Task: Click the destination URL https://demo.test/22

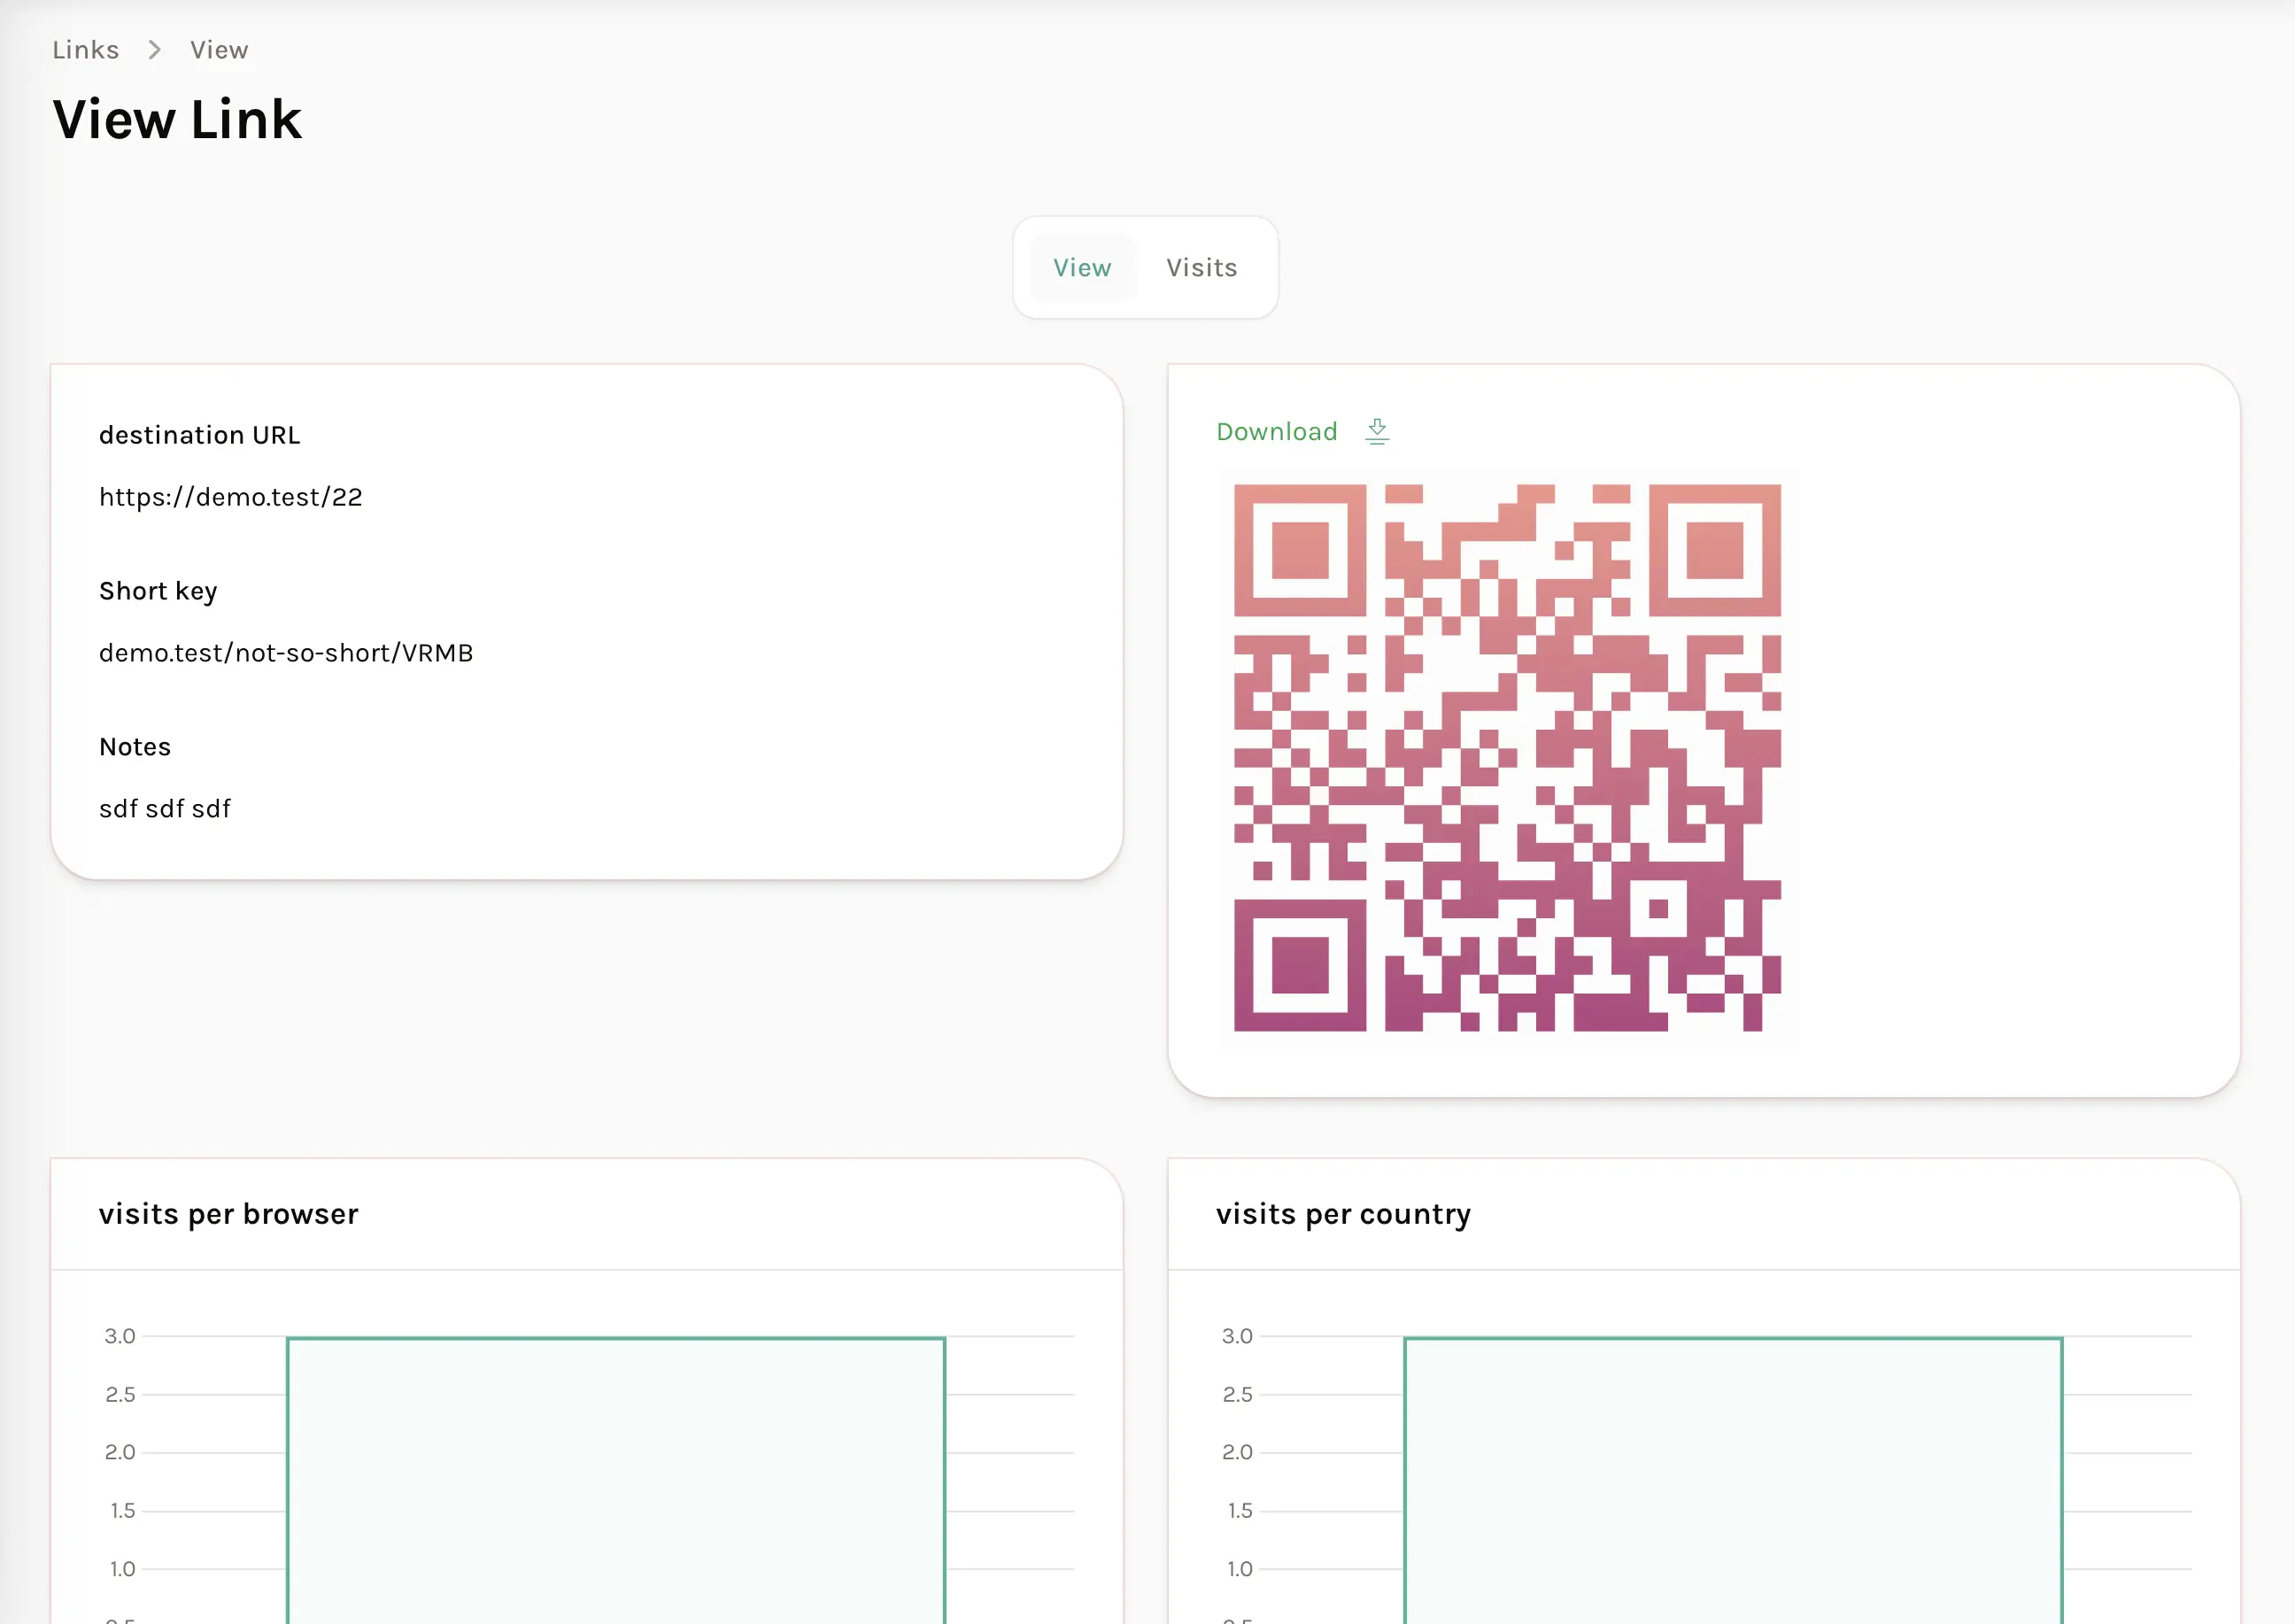Action: 231,497
